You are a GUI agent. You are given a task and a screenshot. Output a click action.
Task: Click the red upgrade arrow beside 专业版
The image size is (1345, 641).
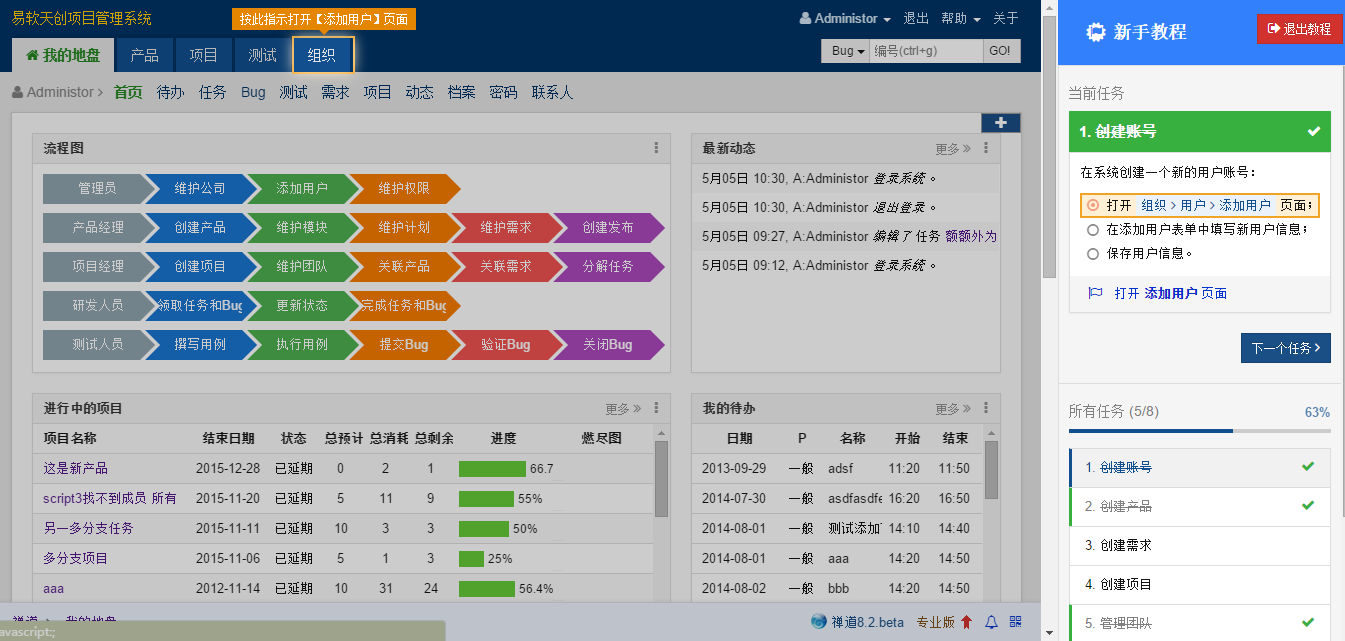point(966,622)
